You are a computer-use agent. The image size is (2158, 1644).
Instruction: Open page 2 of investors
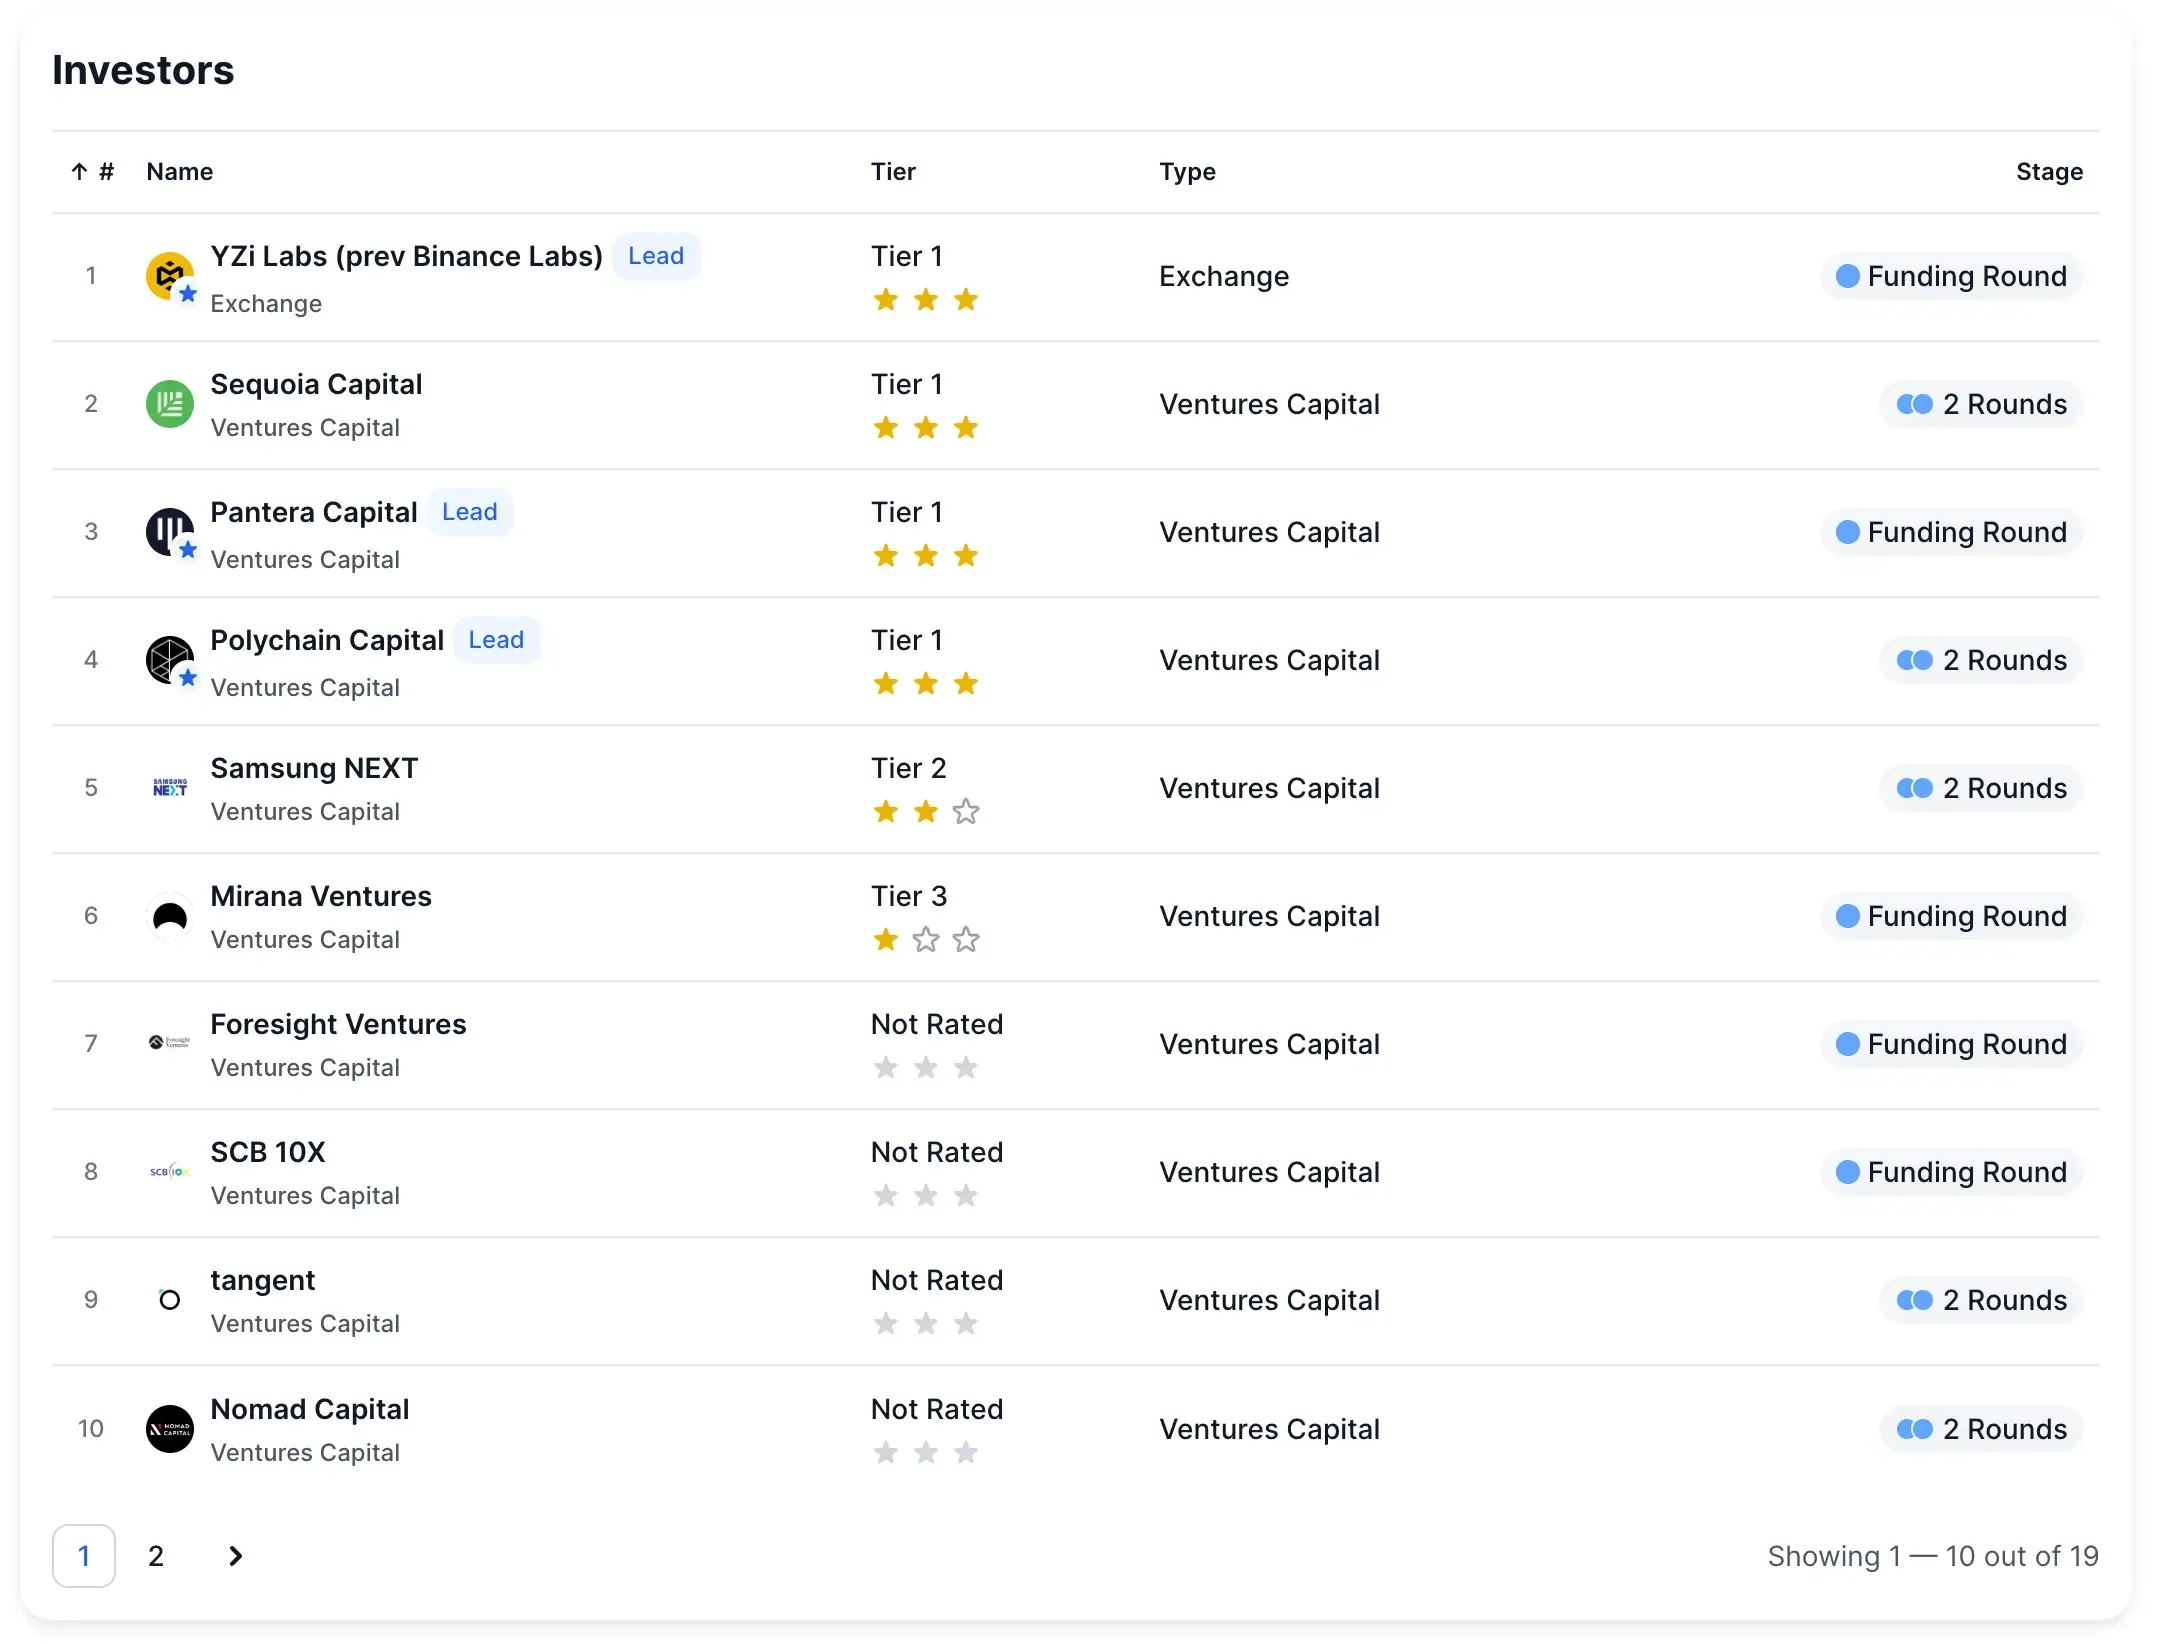click(156, 1556)
